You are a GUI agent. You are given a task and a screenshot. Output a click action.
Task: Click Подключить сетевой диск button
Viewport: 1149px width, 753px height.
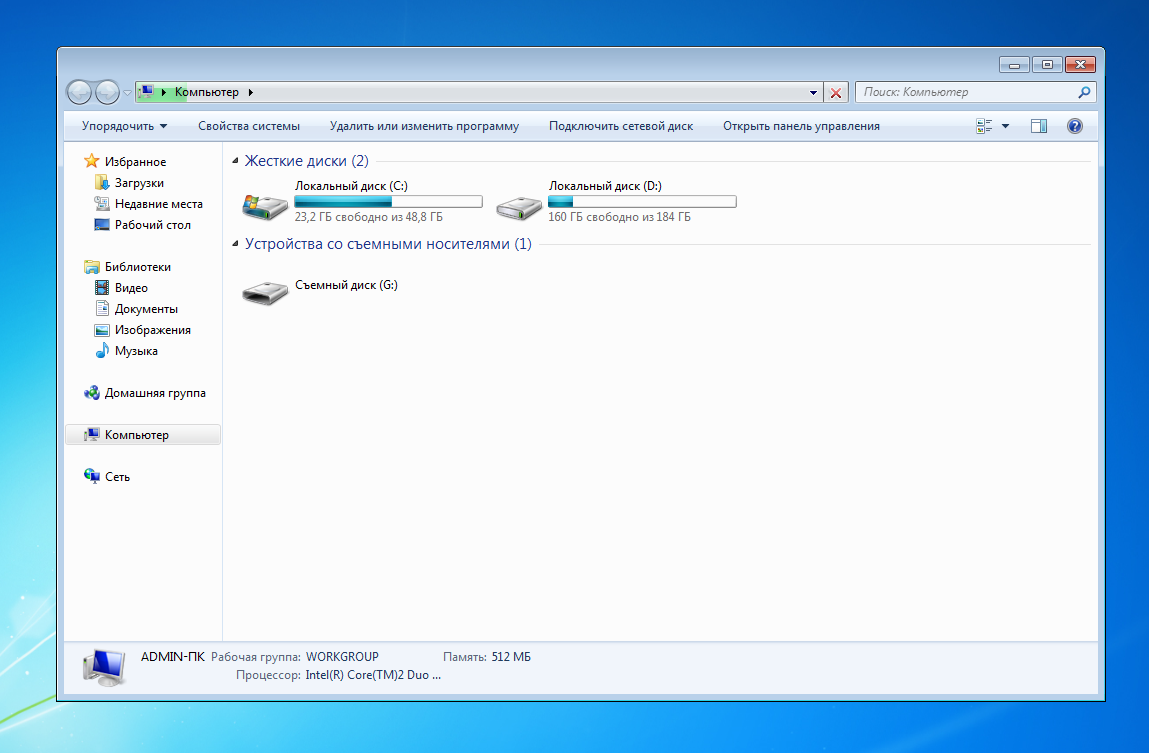coord(621,126)
